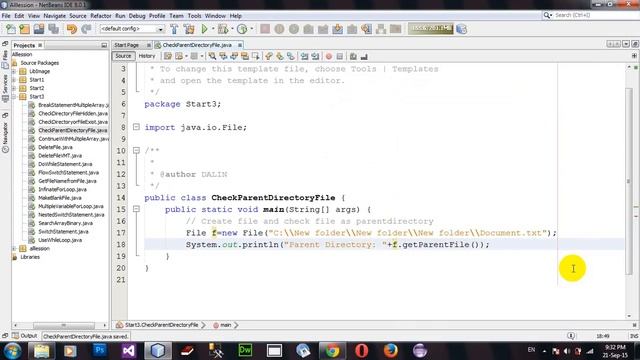Image resolution: width=640 pixels, height=360 pixels.
Task: Open the Window menu
Action: [215, 16]
